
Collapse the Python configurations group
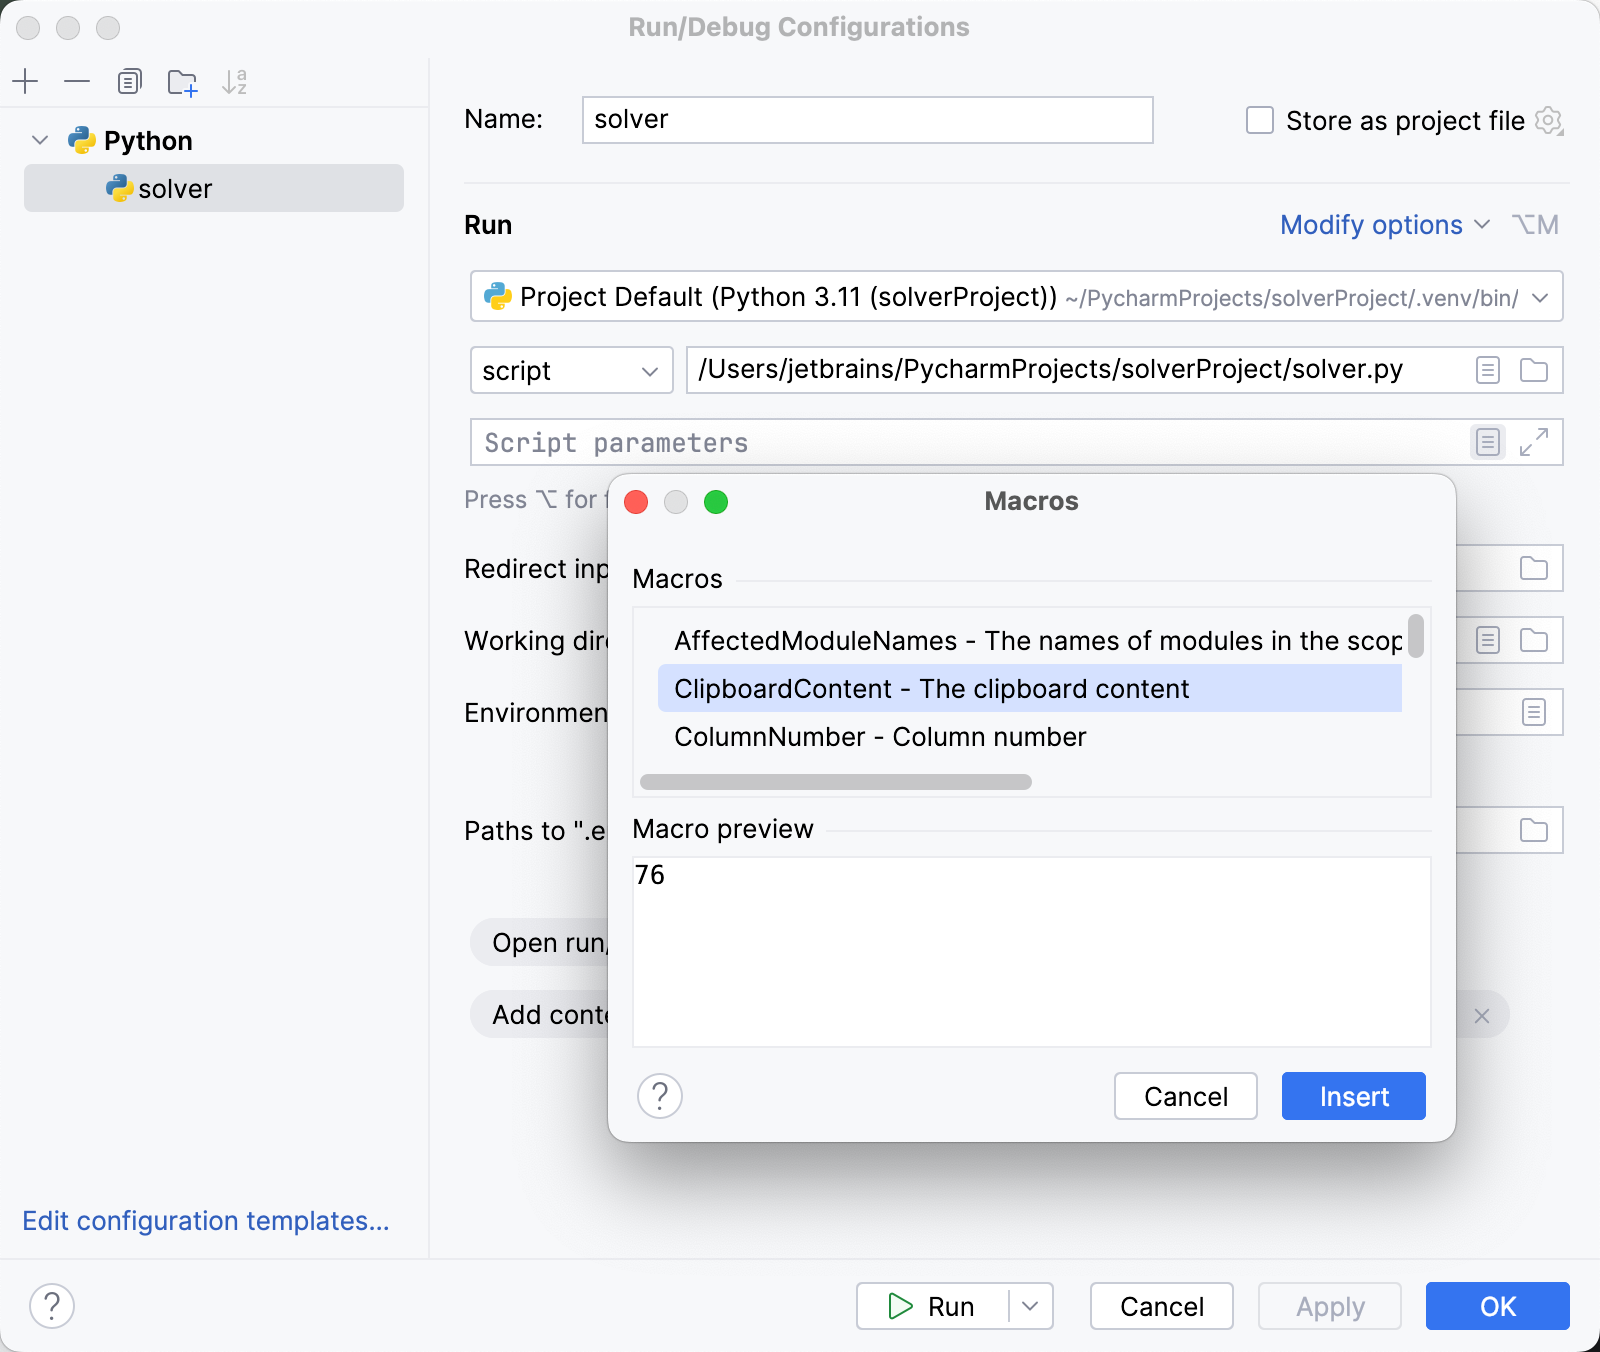pos(39,140)
